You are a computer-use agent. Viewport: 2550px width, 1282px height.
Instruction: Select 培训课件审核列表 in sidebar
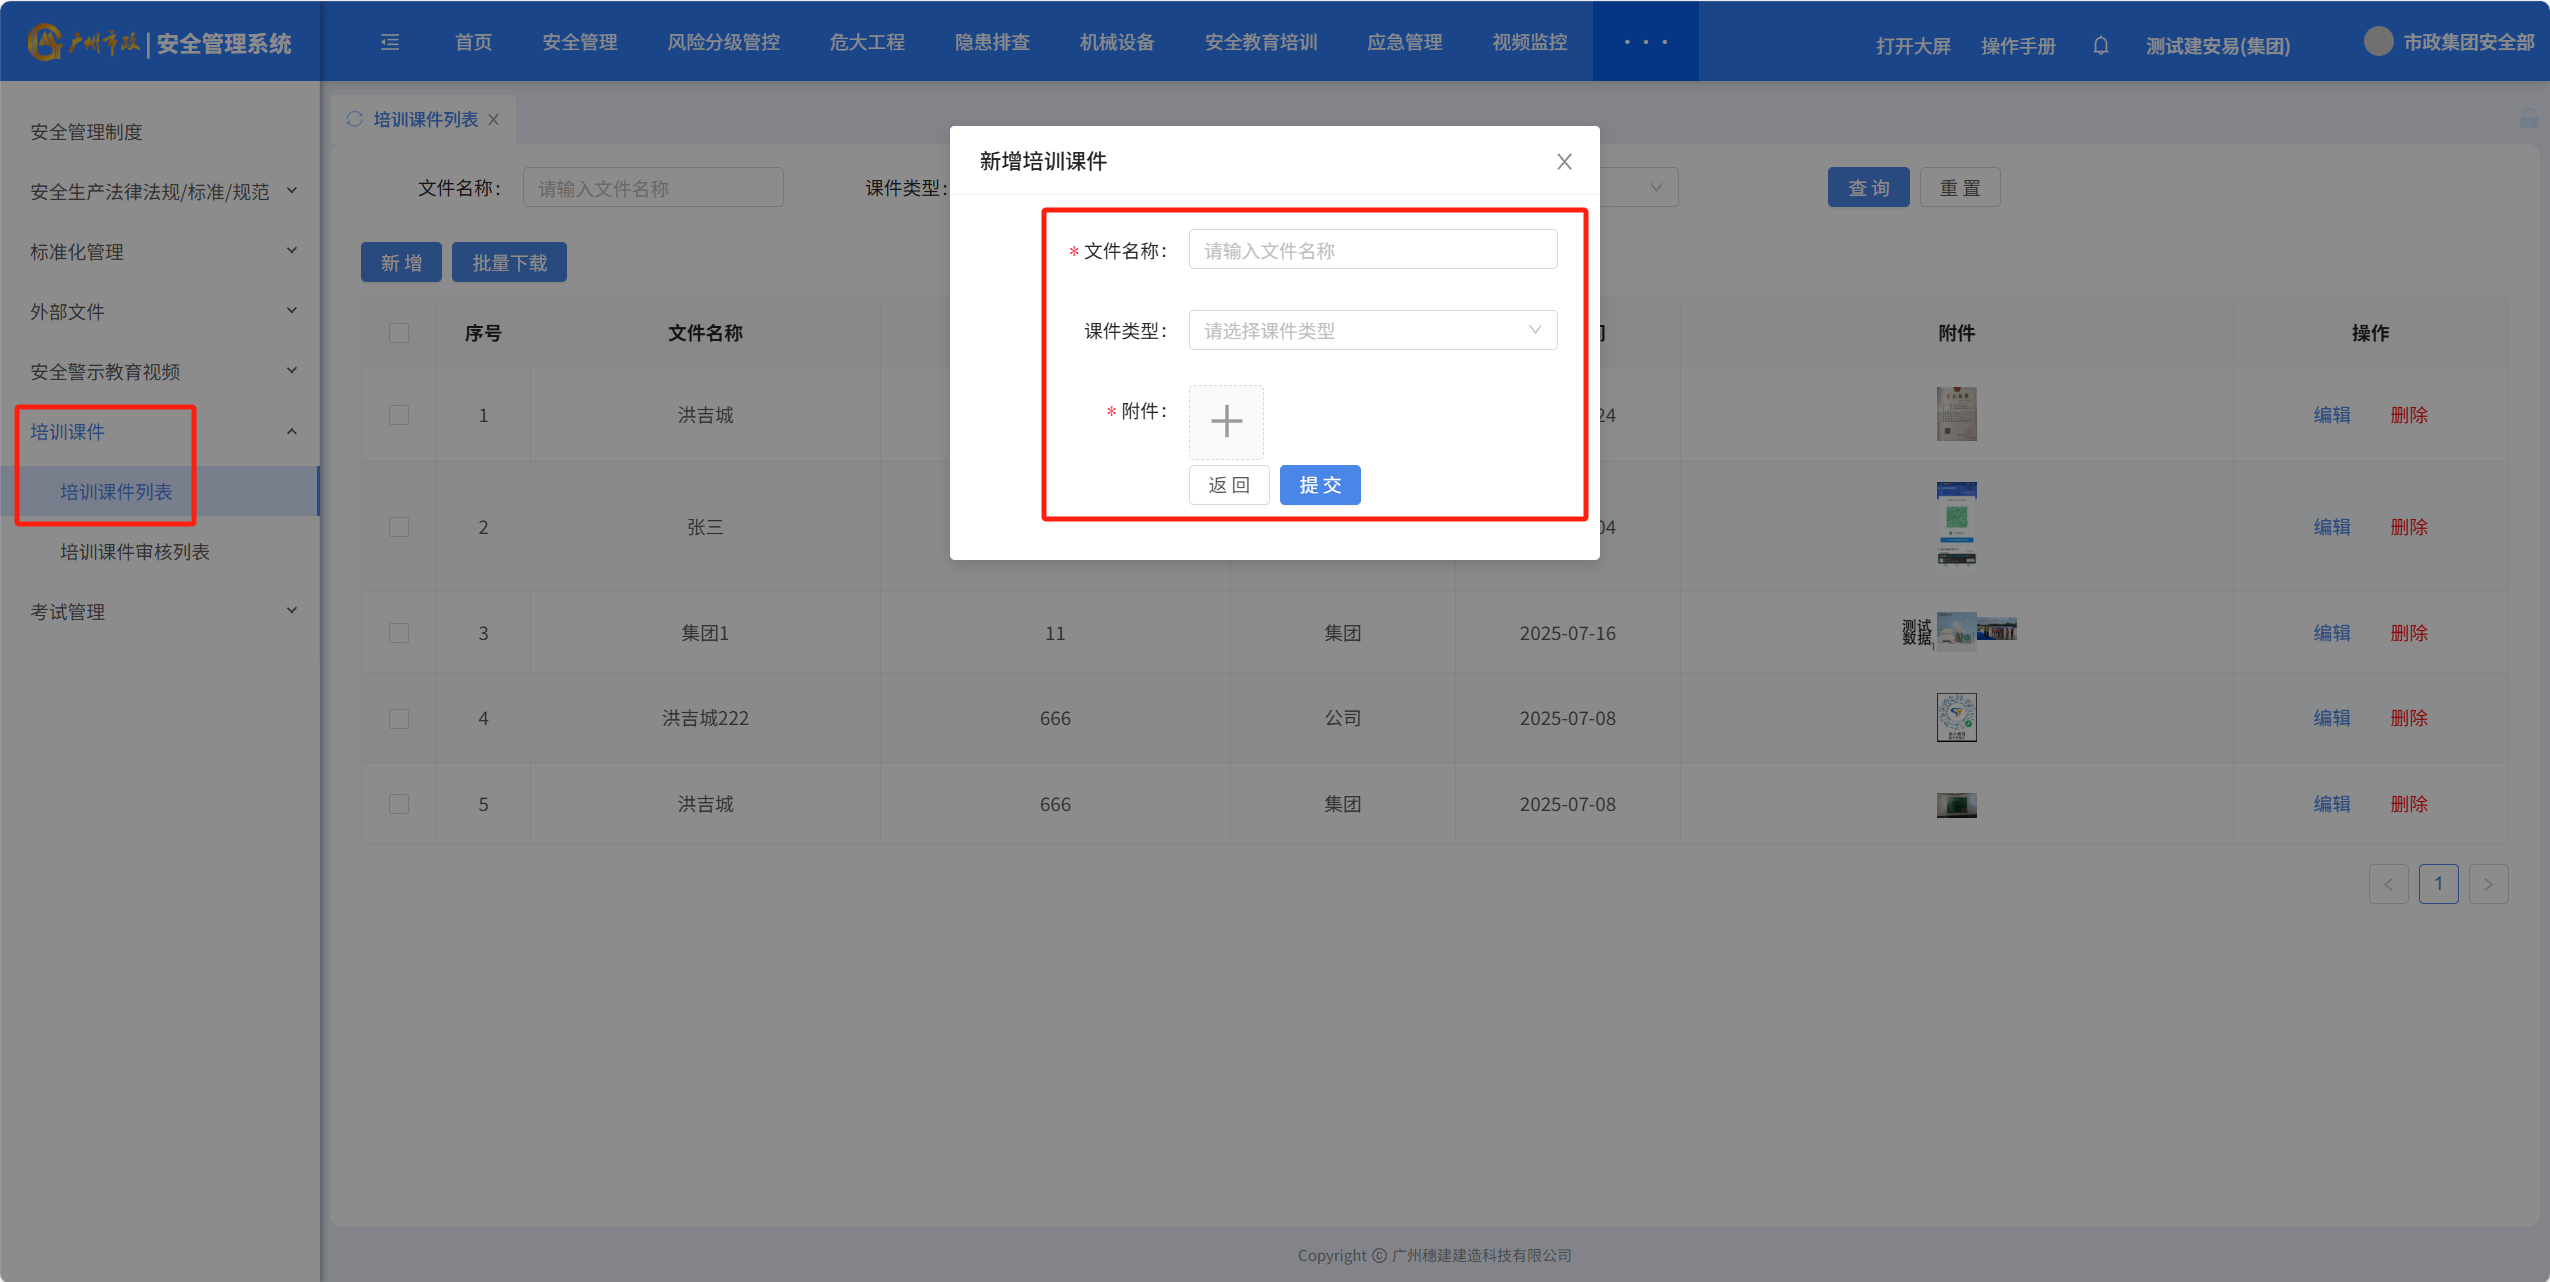coord(135,552)
